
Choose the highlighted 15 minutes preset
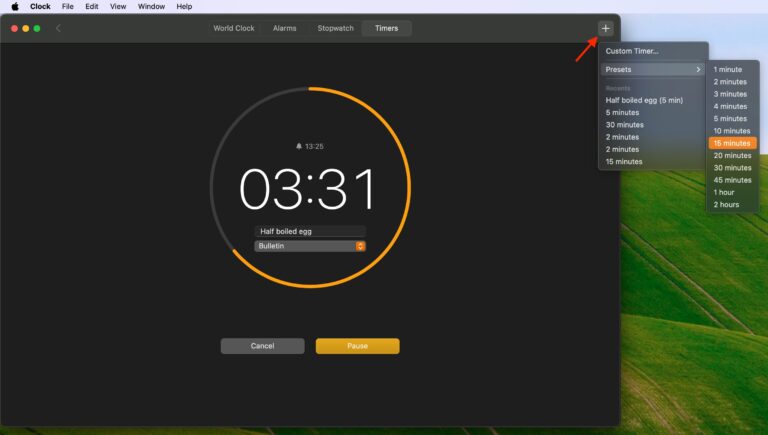coord(733,143)
